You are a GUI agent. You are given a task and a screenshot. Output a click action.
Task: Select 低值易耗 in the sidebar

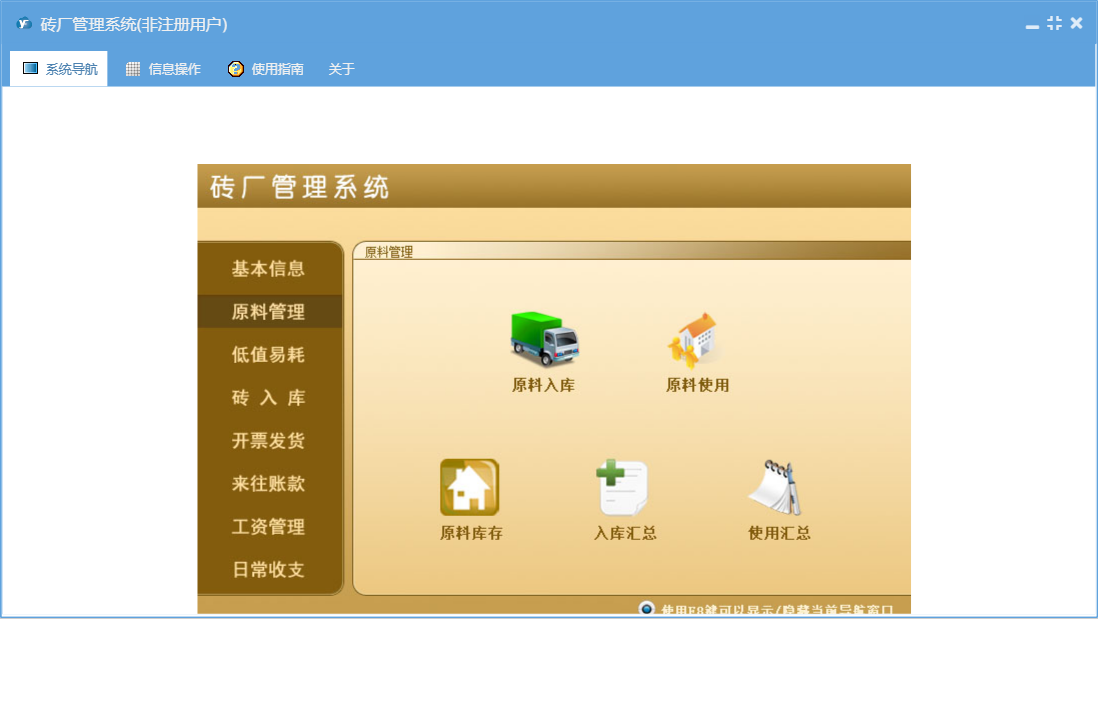coord(269,355)
